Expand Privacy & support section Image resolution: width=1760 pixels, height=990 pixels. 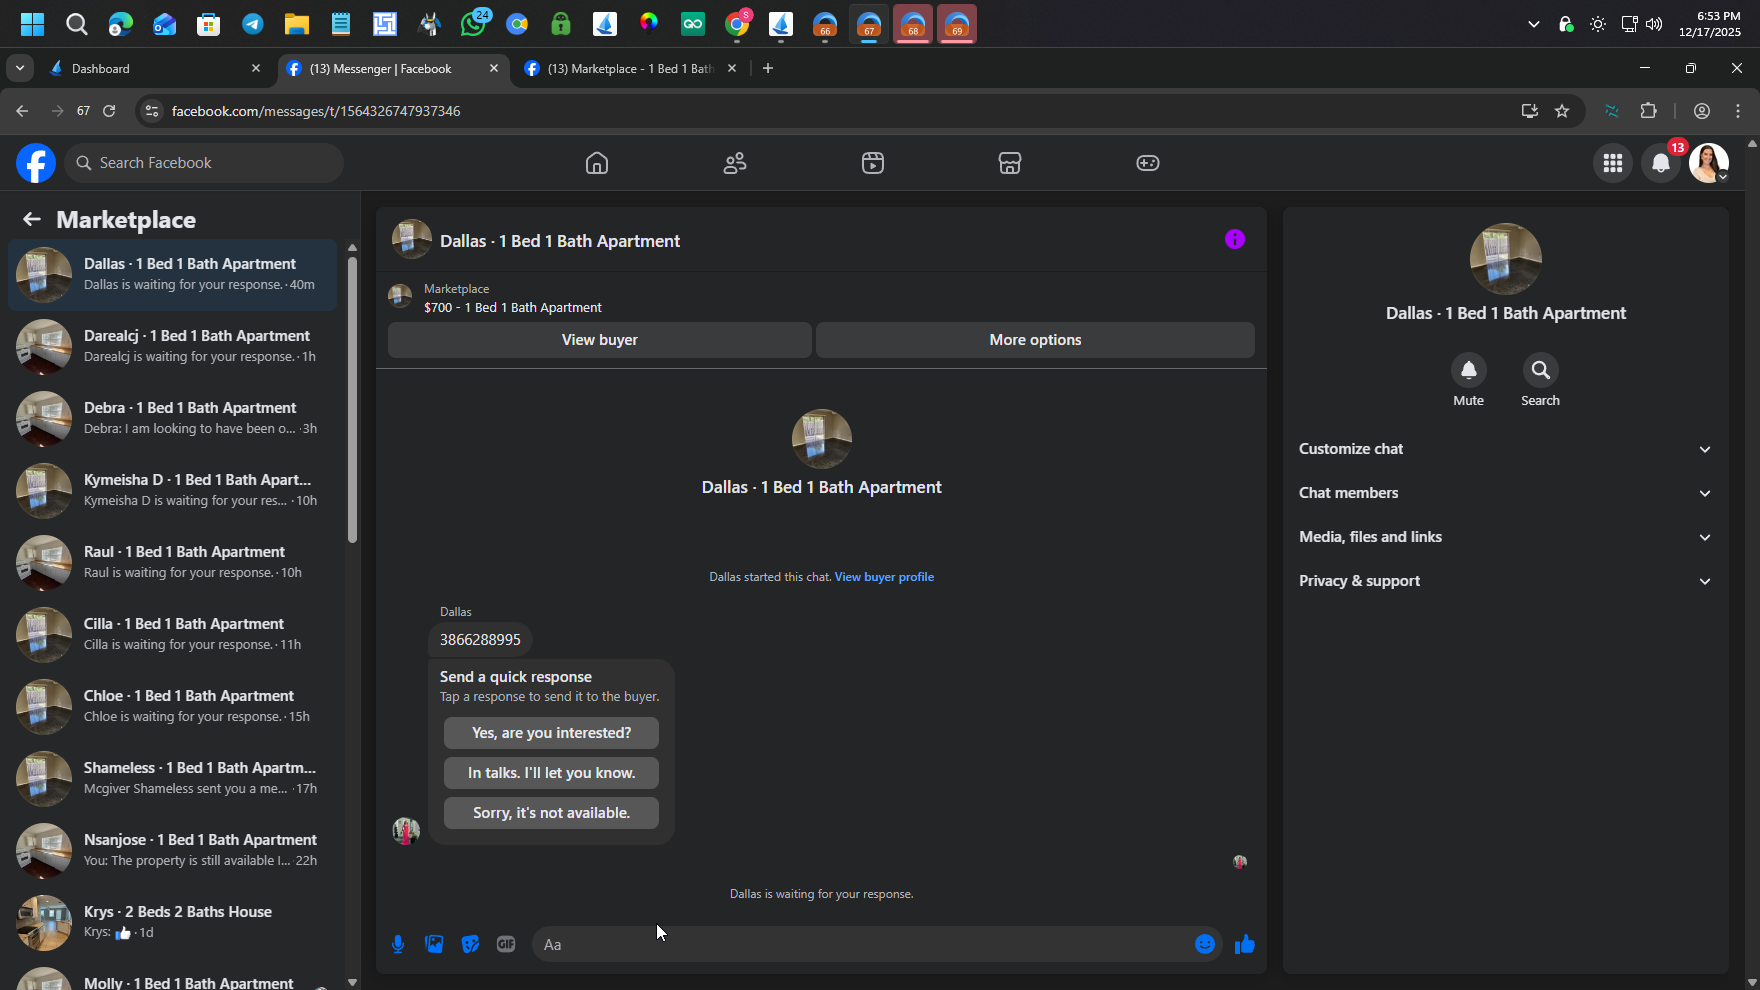coord(1506,581)
